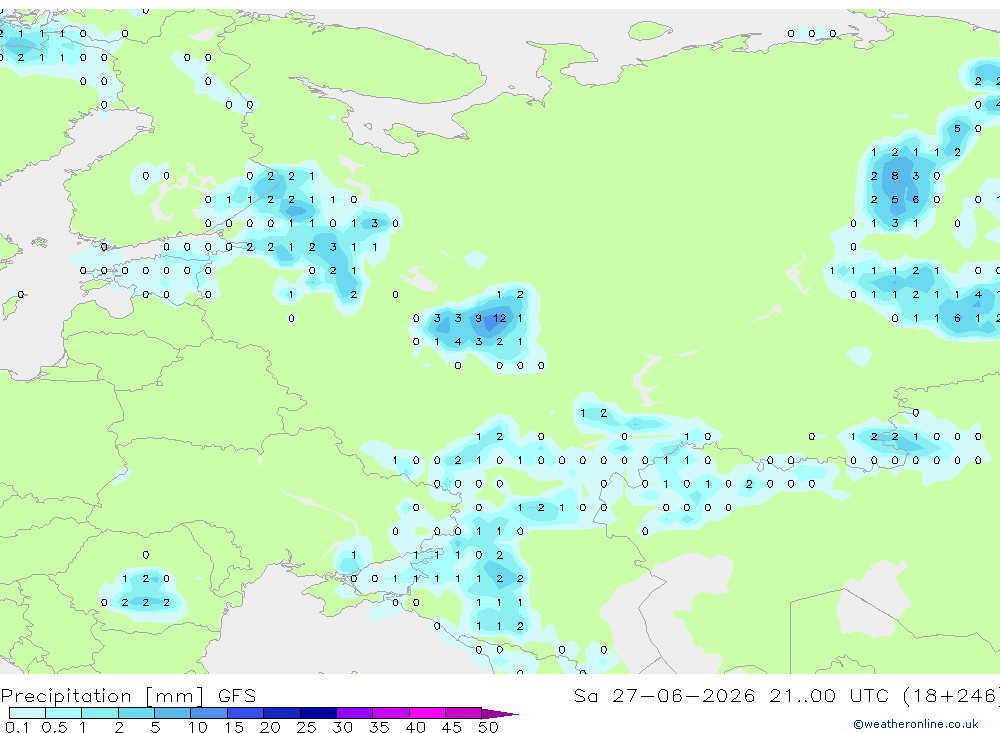1000x733 pixels.
Task: Click the "9" precipitation value on map
Action: tap(478, 318)
